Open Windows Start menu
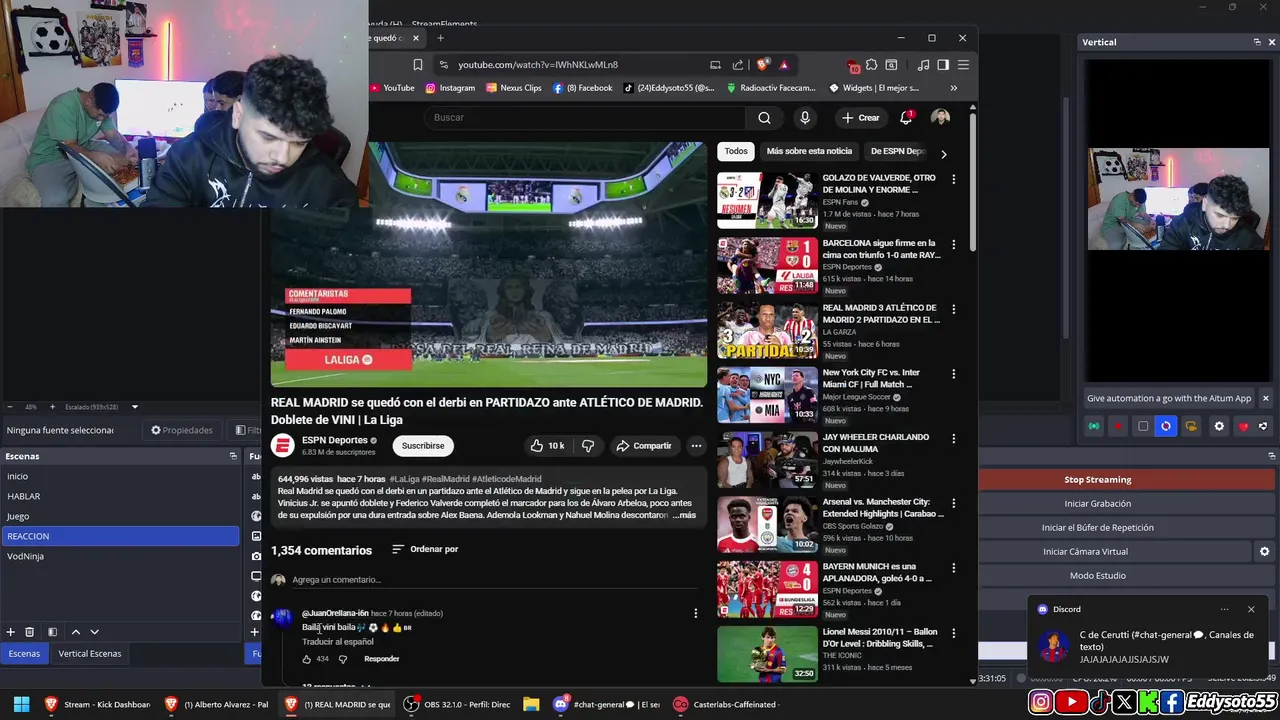The width and height of the screenshot is (1280, 720). [x=21, y=704]
